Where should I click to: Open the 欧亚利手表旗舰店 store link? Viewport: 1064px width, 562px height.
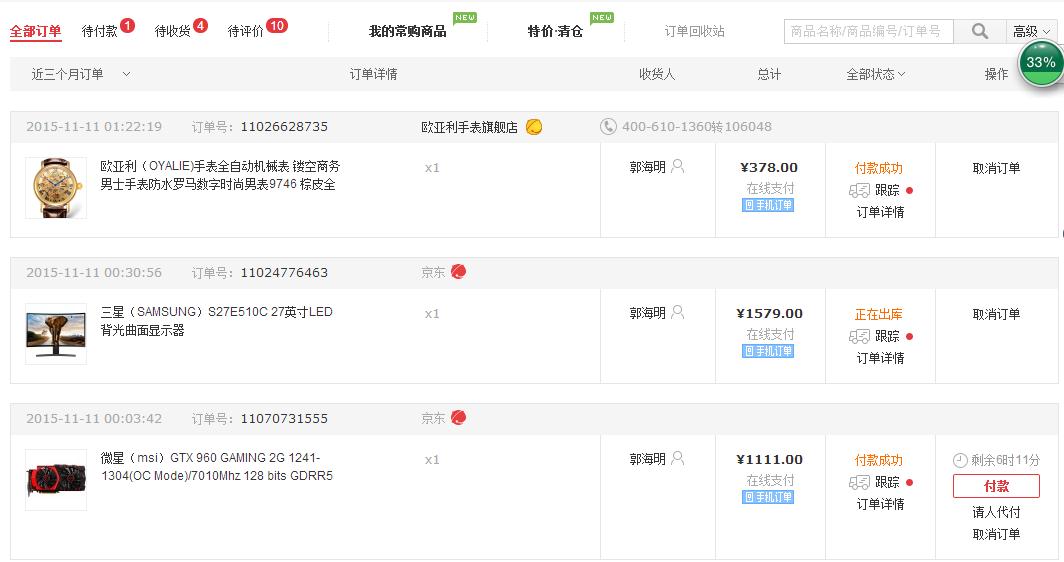point(469,127)
